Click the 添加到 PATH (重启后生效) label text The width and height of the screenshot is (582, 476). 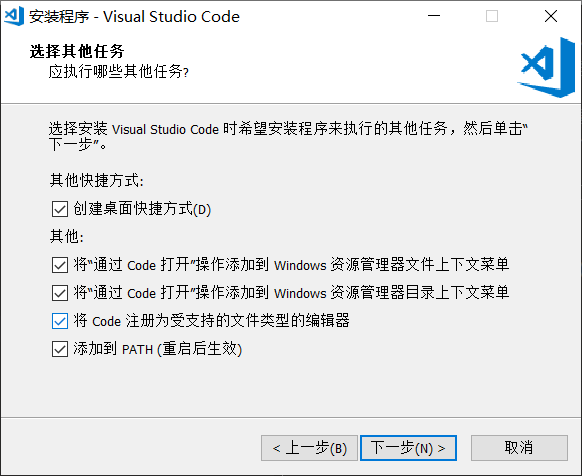point(158,349)
